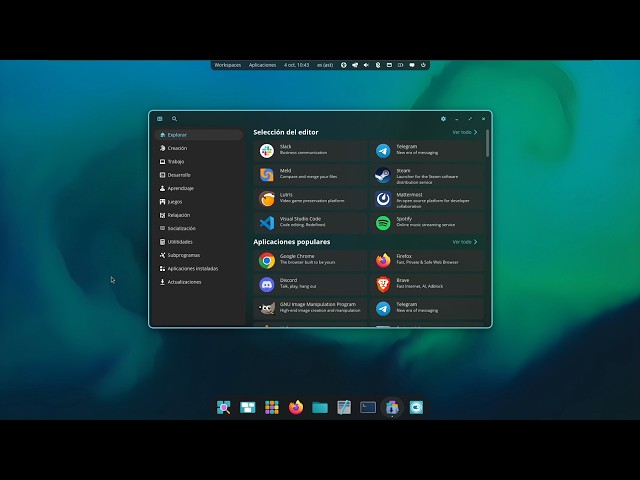Viewport: 640px width, 480px height.
Task: Toggle the sidebar panel icon in the store header
Action: click(160, 119)
